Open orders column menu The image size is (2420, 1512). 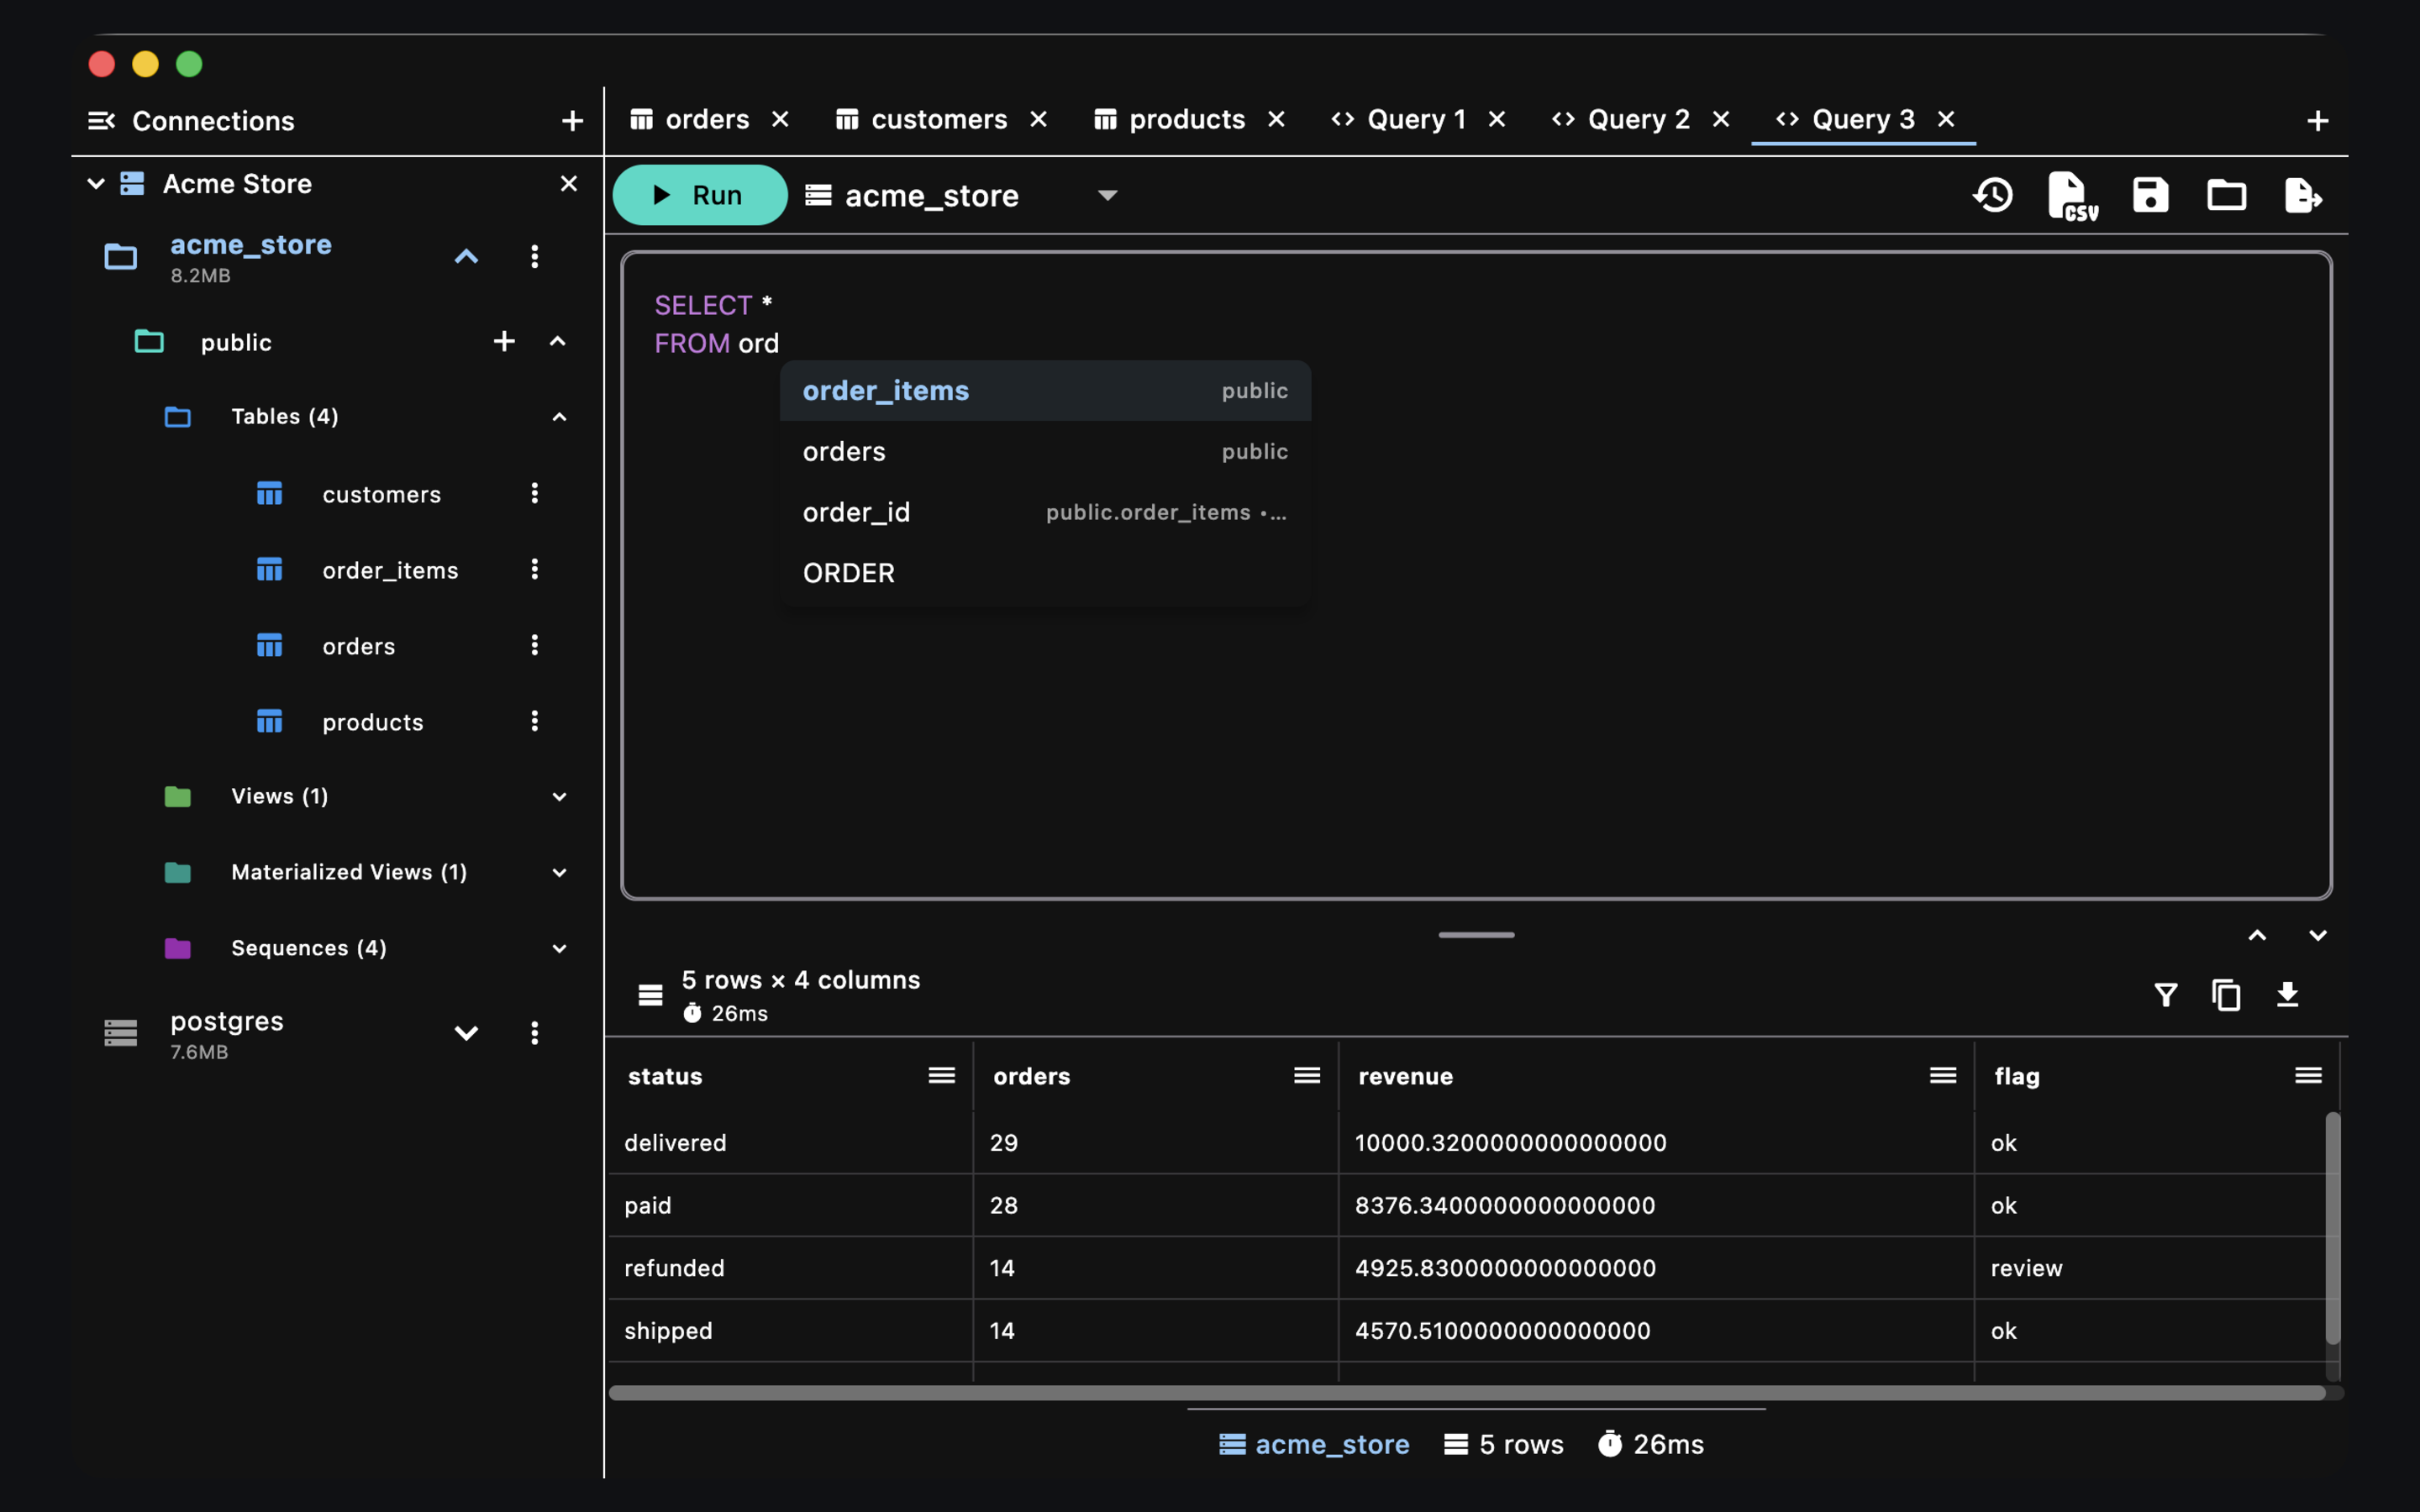1307,1075
